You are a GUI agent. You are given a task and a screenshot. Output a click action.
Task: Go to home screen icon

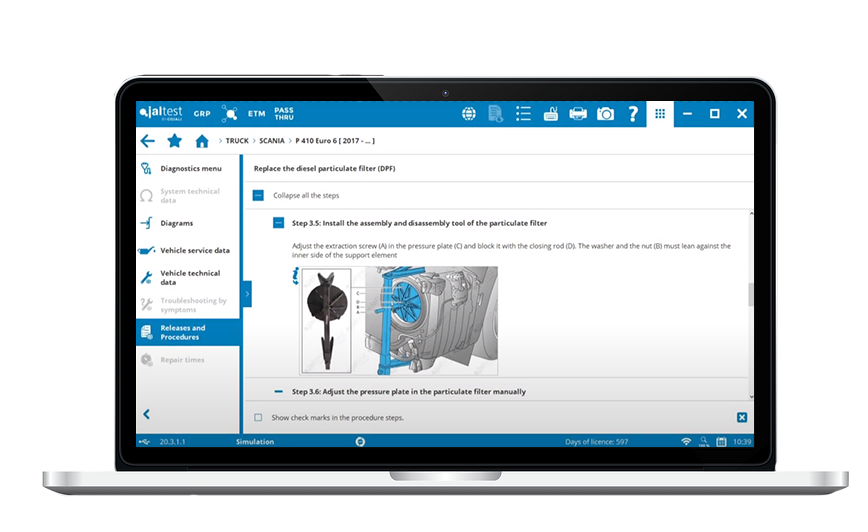(202, 141)
